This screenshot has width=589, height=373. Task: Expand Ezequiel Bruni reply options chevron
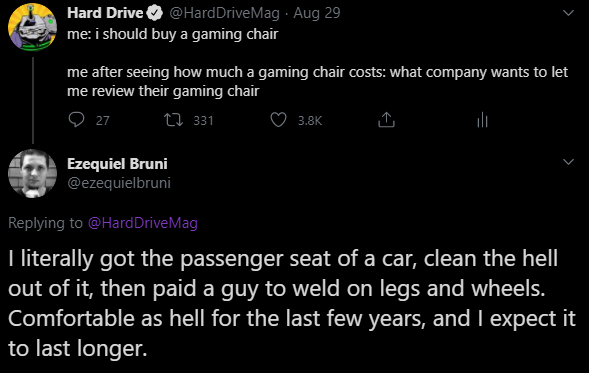[x=568, y=162]
